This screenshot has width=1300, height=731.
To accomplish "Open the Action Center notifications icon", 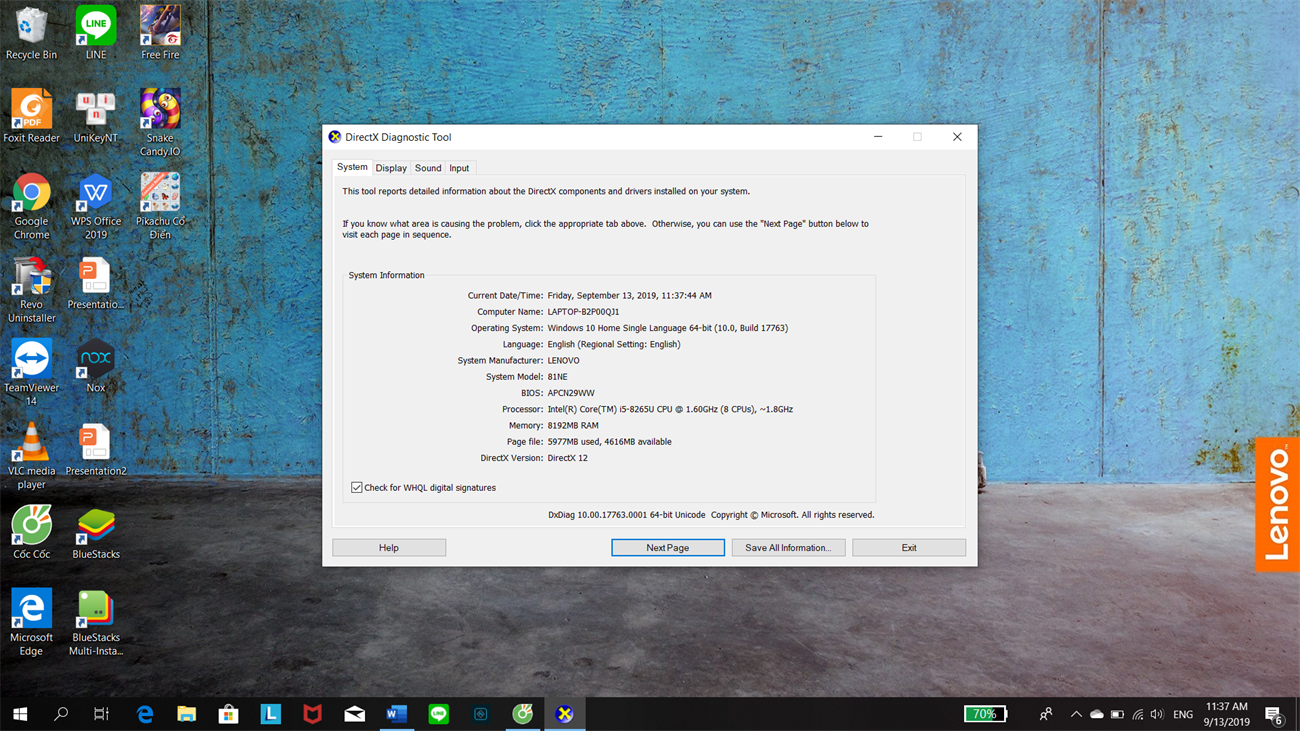I will (x=1274, y=714).
